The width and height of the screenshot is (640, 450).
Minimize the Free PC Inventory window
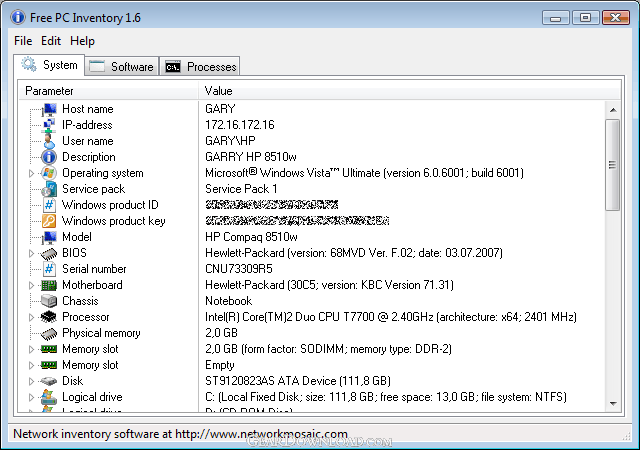point(556,18)
